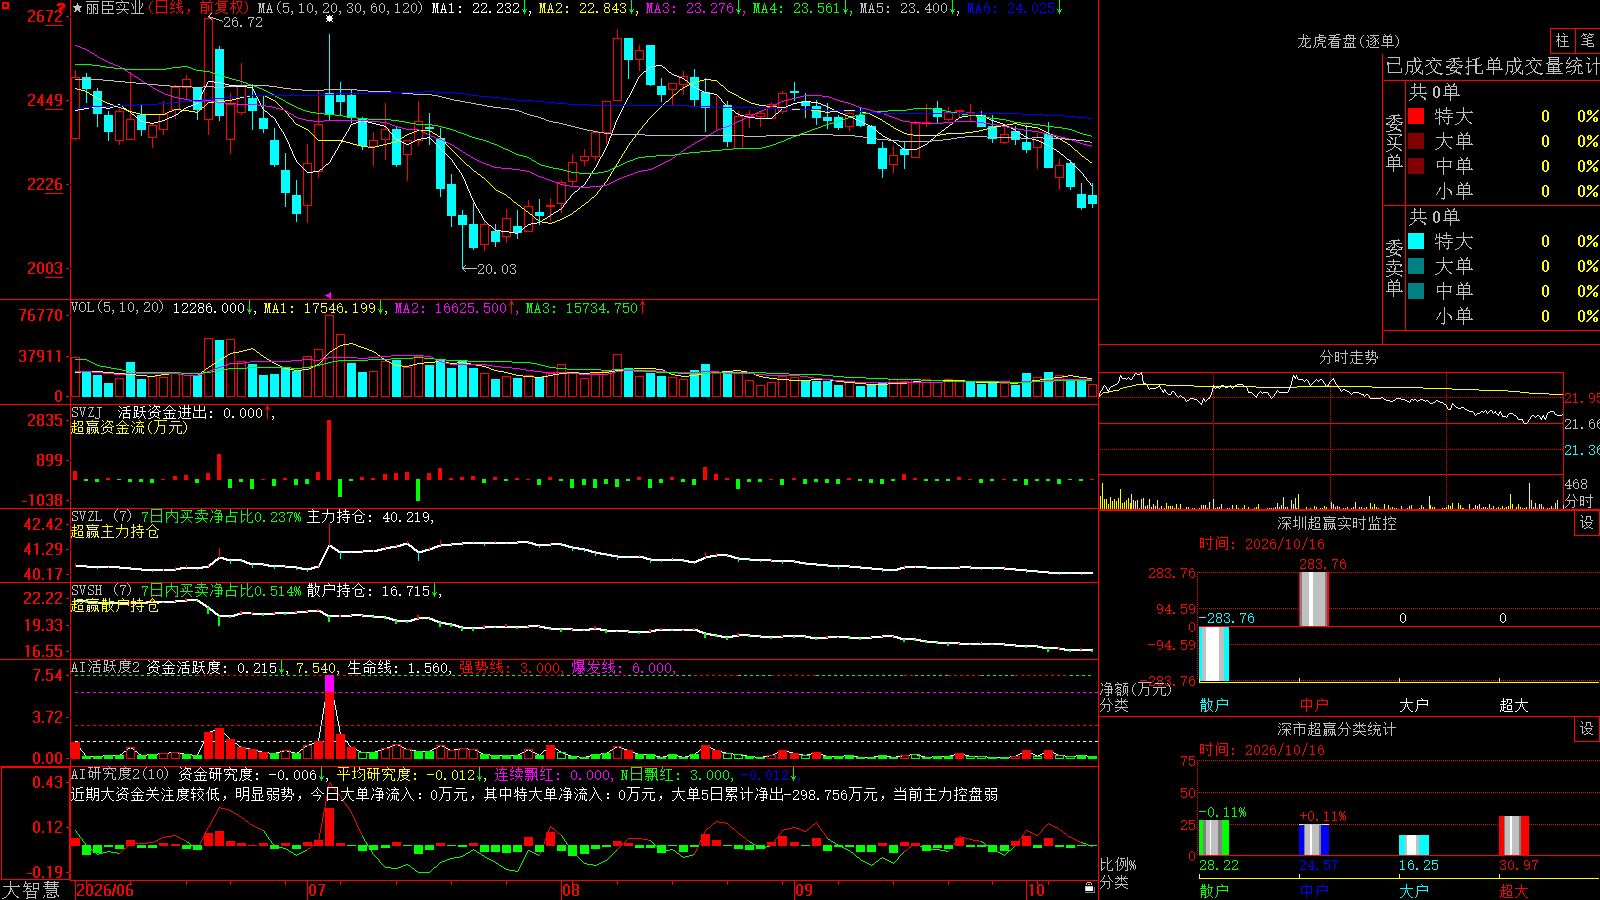Open 设 settings for 深圳超赢实时监控

1587,523
